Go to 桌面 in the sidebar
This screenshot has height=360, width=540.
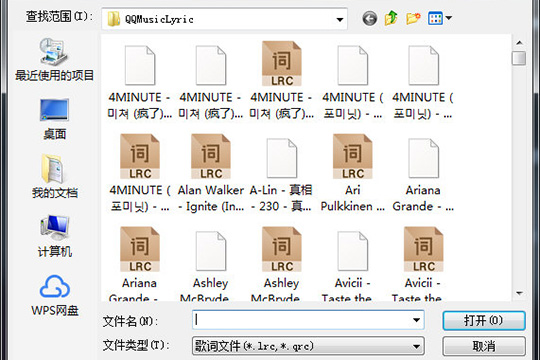(54, 120)
